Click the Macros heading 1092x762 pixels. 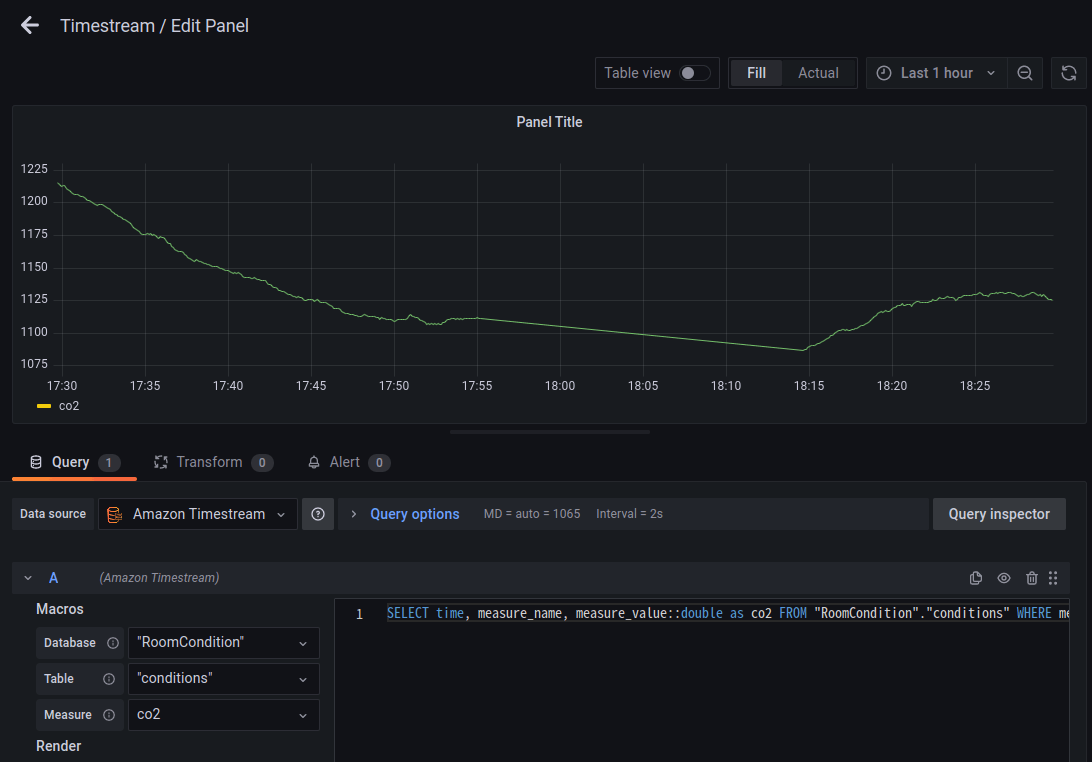pyautogui.click(x=60, y=609)
